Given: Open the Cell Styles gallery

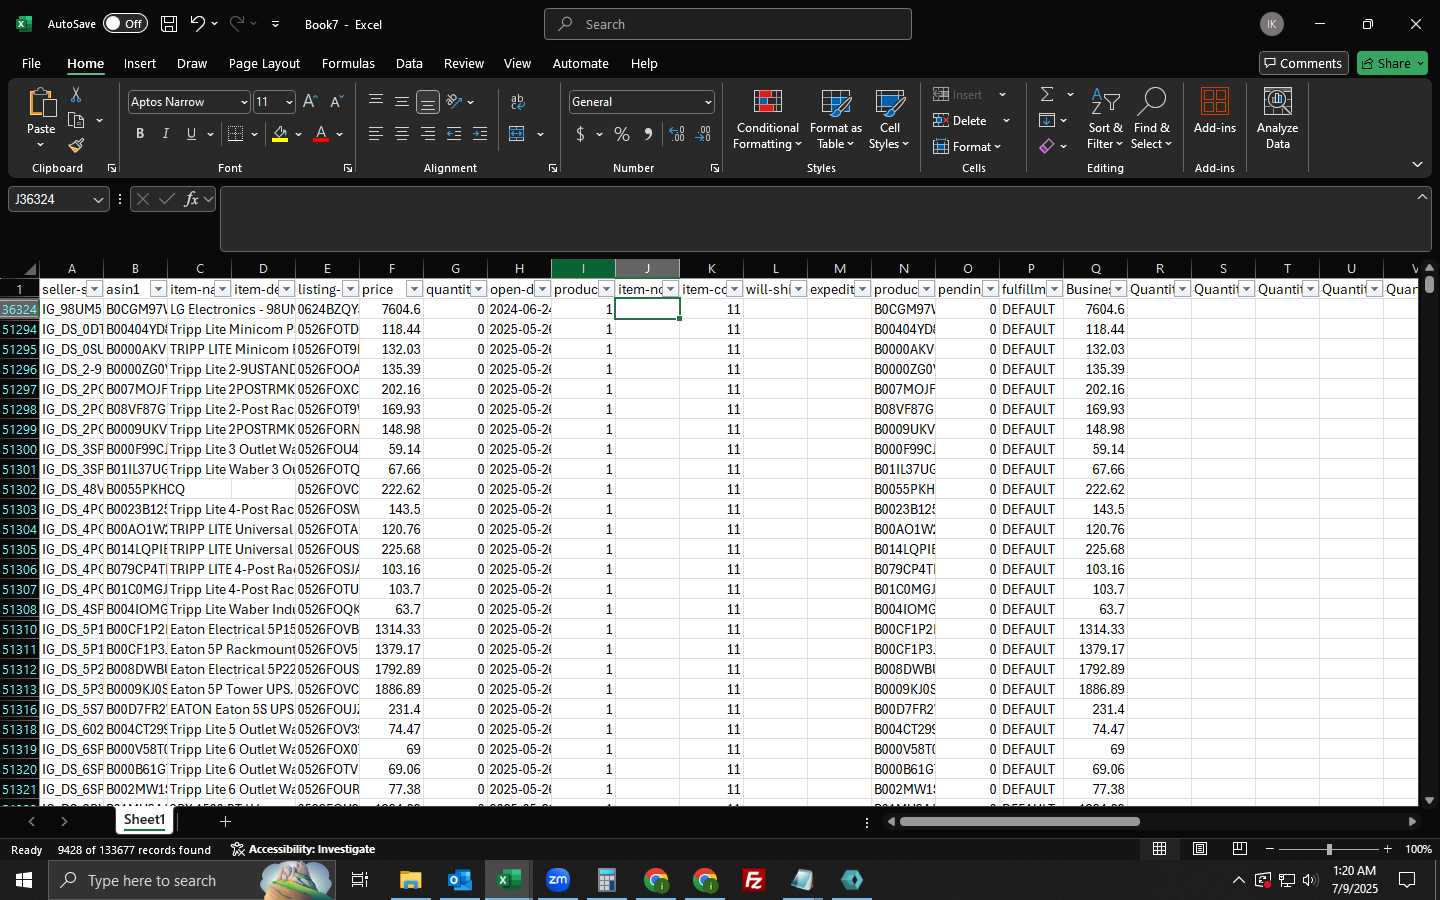Looking at the screenshot, I should coord(889,120).
